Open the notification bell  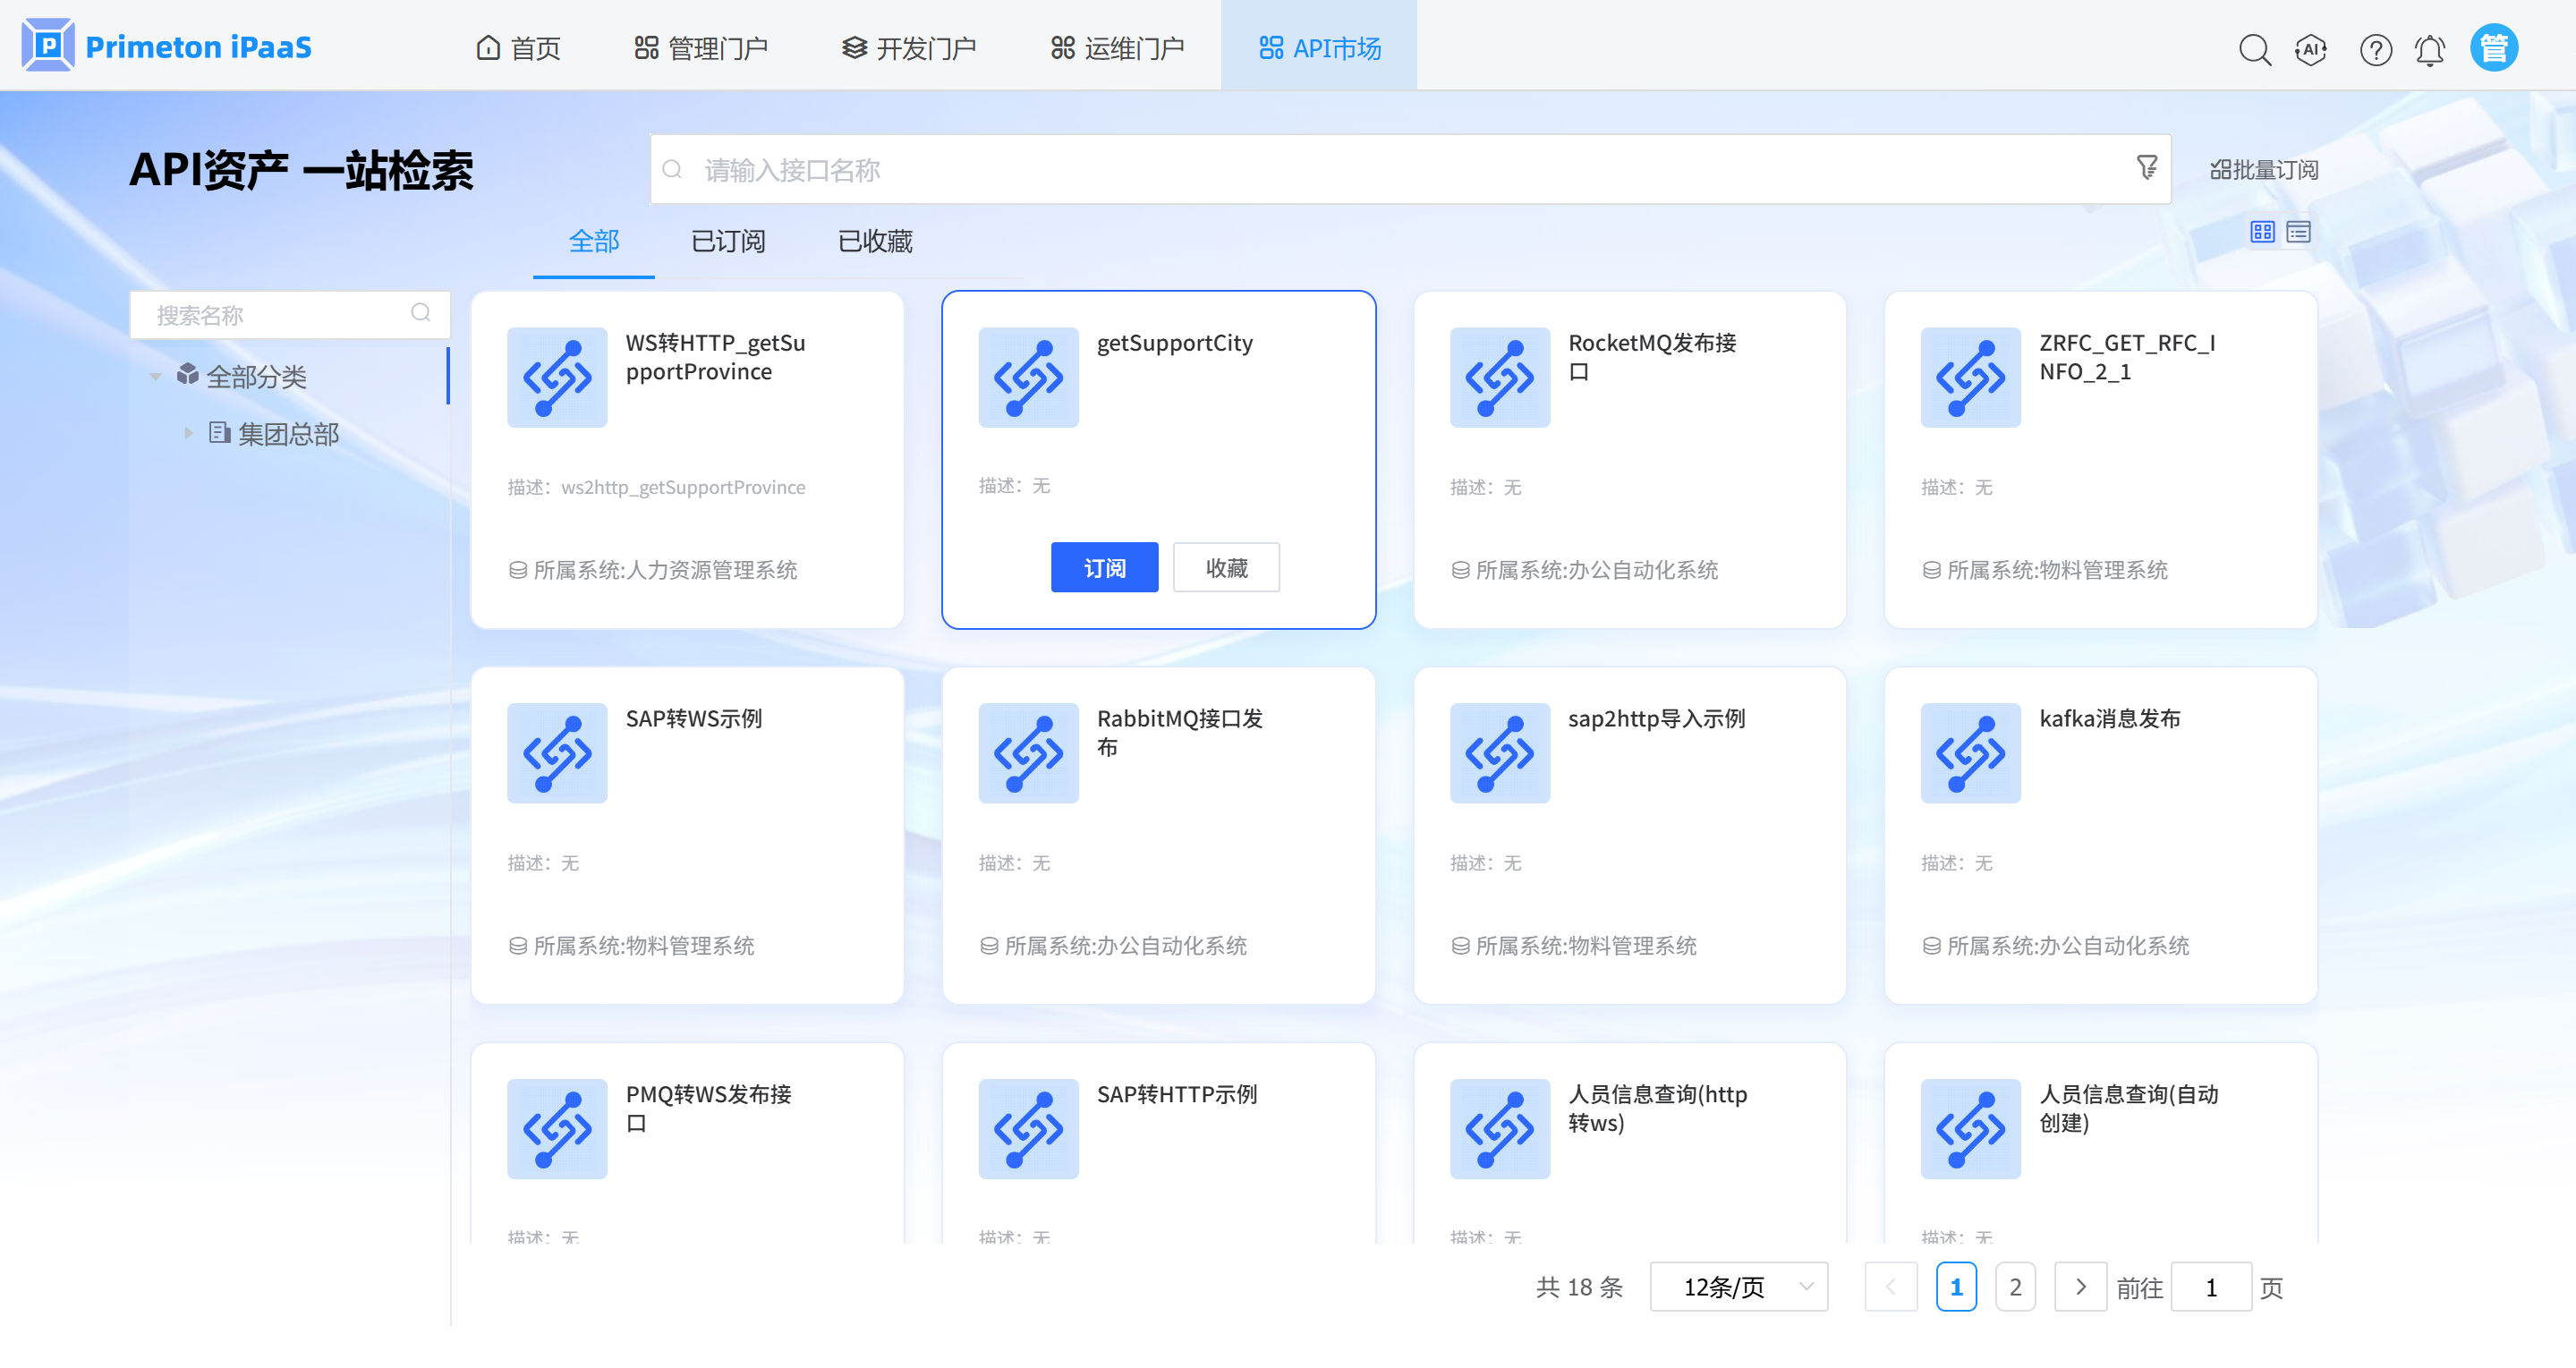pyautogui.click(x=2430, y=49)
